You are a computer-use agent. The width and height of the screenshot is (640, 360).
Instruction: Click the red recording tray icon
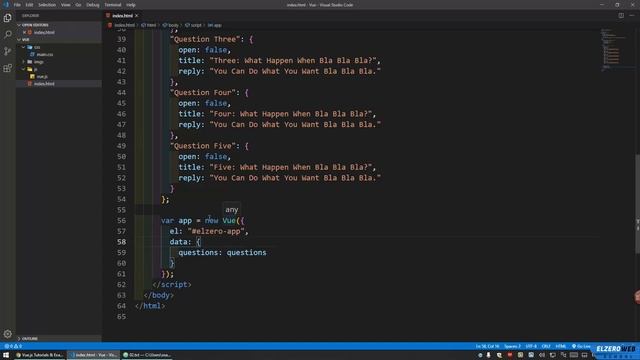pyautogui.click(x=510, y=355)
